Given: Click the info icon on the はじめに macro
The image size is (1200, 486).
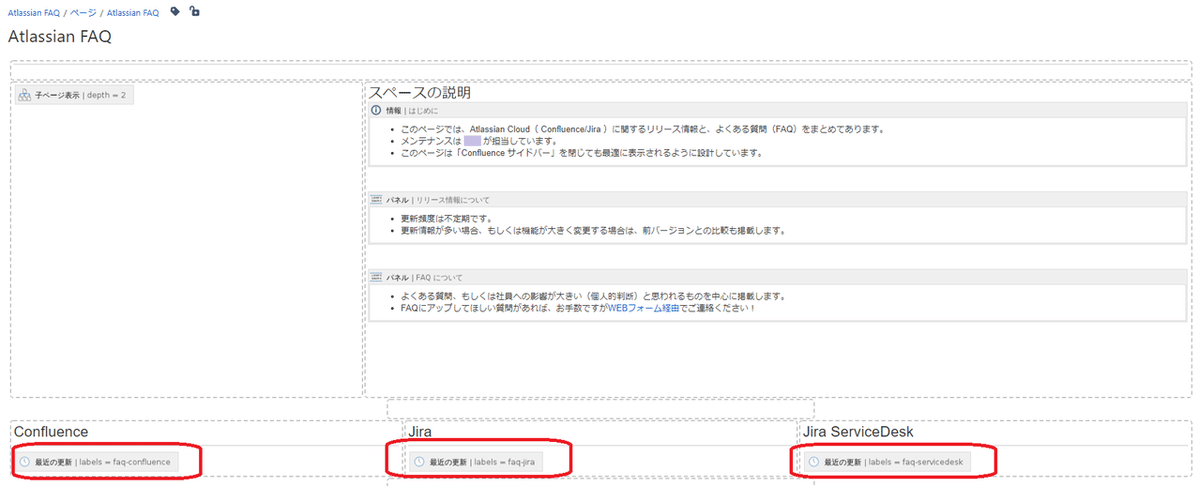Looking at the screenshot, I should point(376,111).
